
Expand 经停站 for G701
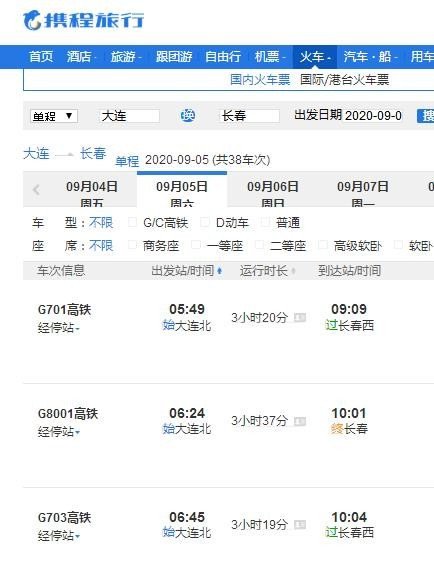tap(59, 328)
